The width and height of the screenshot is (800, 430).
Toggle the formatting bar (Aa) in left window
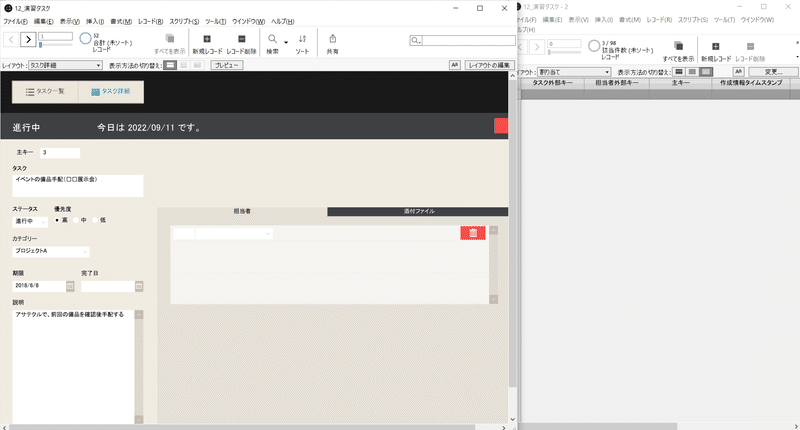click(455, 65)
